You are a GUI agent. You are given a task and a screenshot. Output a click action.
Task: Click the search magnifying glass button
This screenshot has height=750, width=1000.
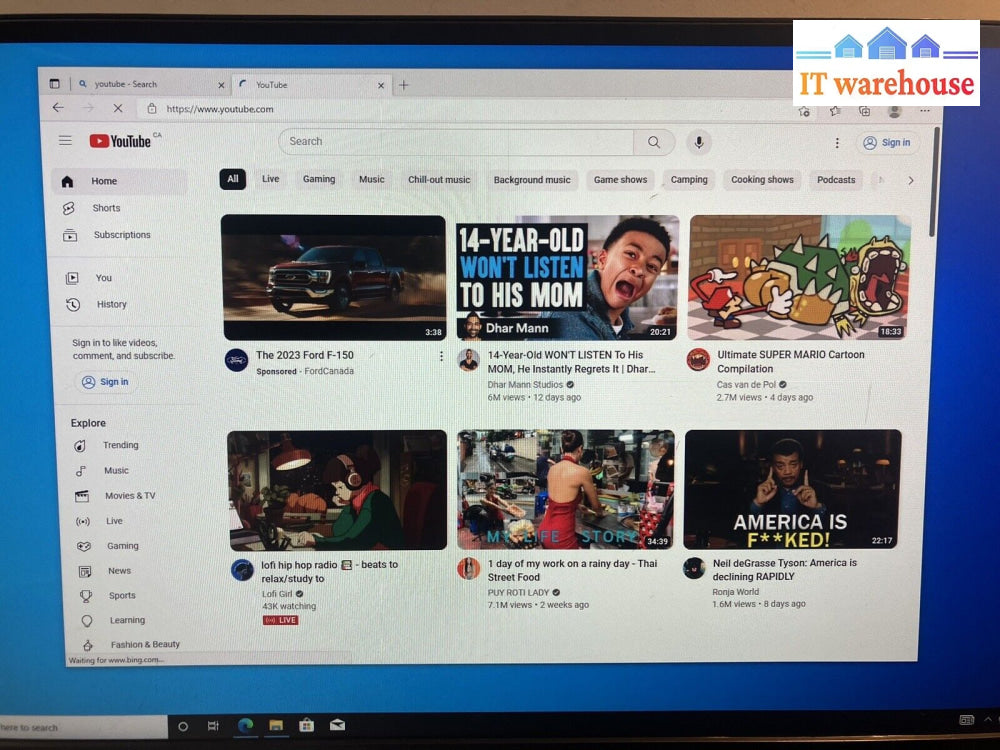coord(654,142)
